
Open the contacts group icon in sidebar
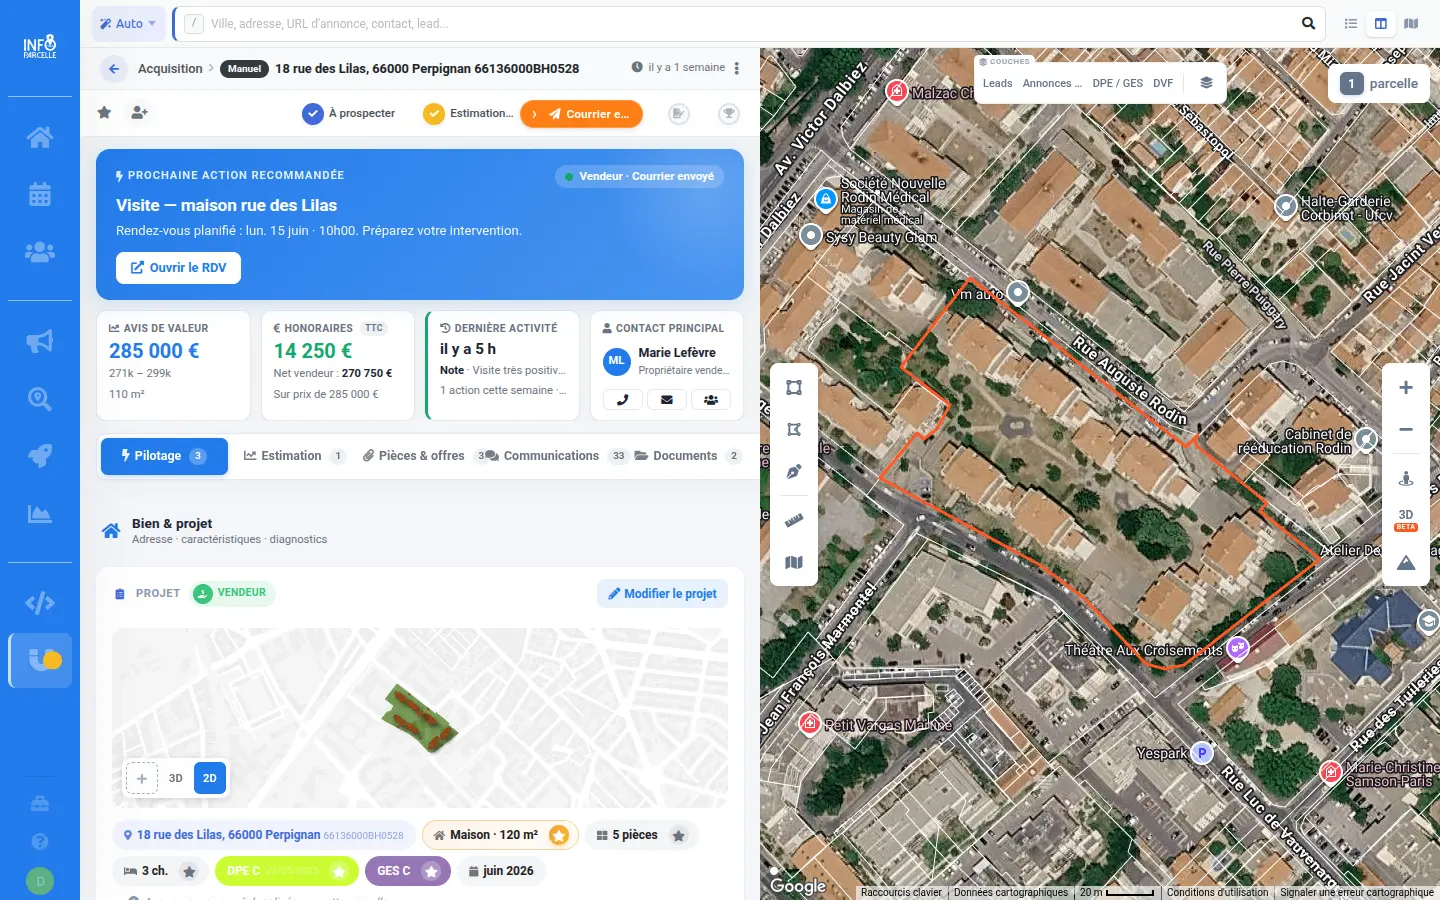tap(40, 252)
